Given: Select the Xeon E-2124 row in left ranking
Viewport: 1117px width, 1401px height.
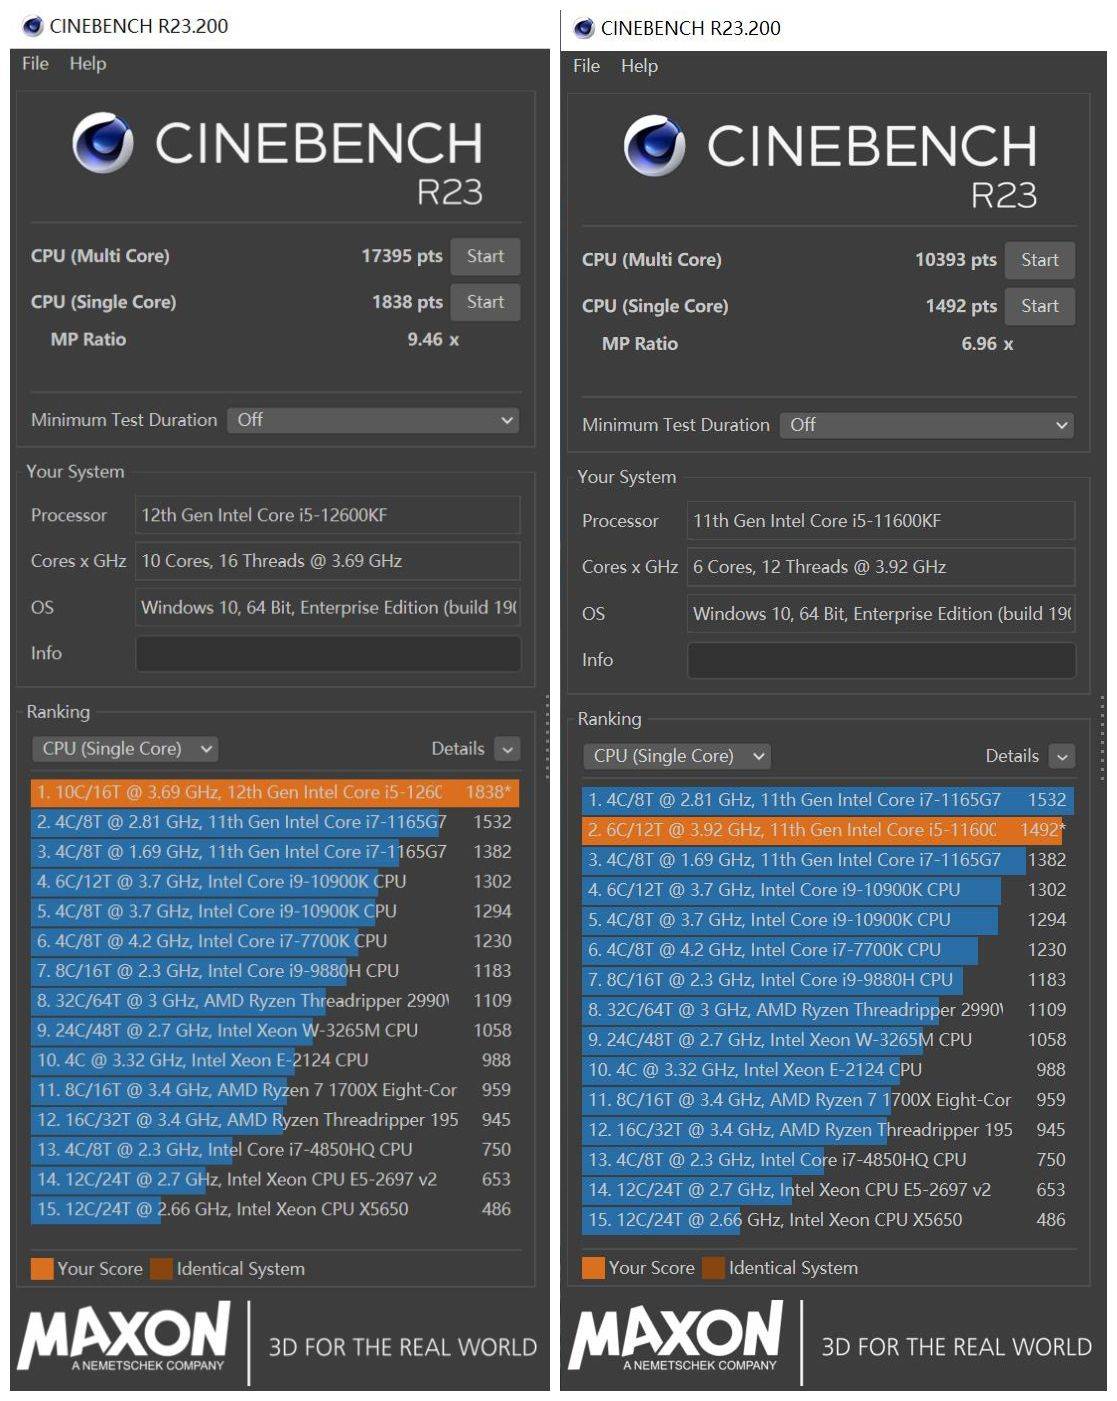Looking at the screenshot, I should click(x=275, y=1060).
